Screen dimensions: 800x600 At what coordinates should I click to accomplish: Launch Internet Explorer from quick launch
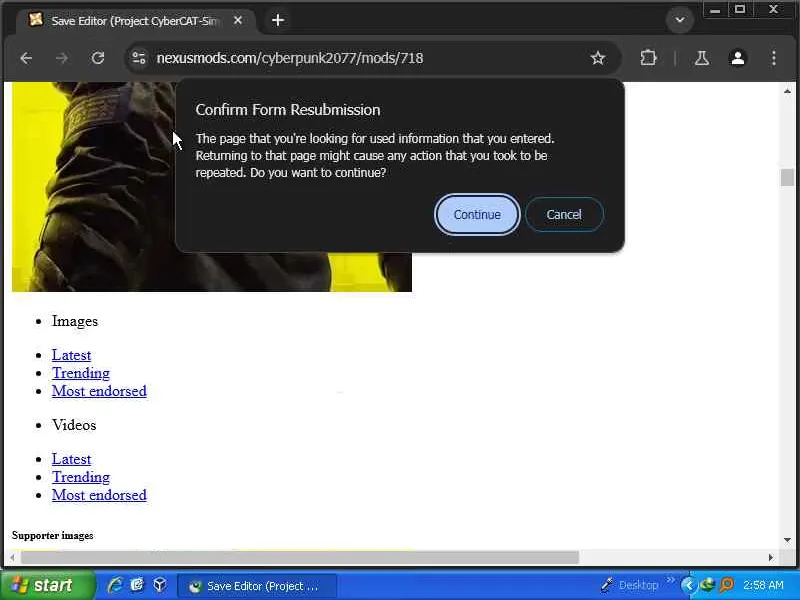point(115,585)
